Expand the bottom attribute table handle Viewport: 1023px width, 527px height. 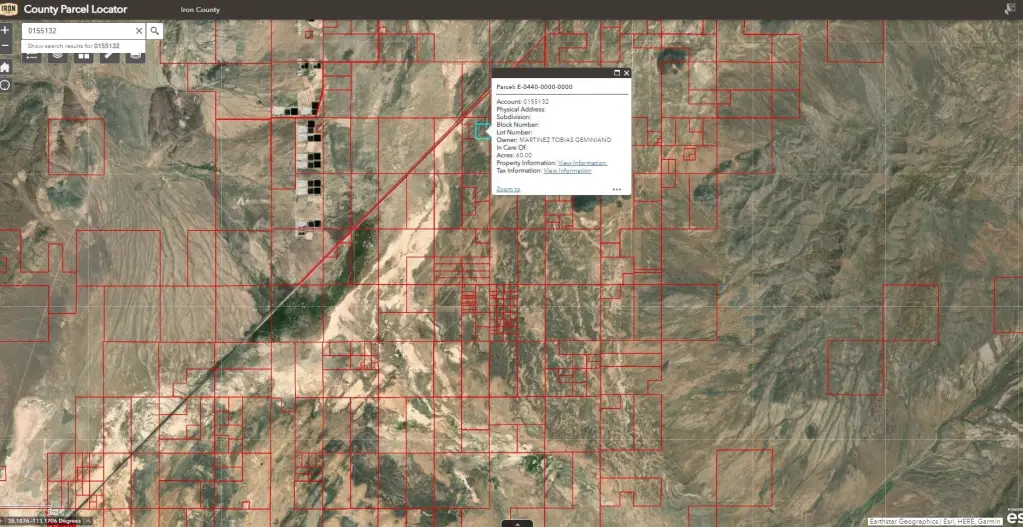[517, 522]
